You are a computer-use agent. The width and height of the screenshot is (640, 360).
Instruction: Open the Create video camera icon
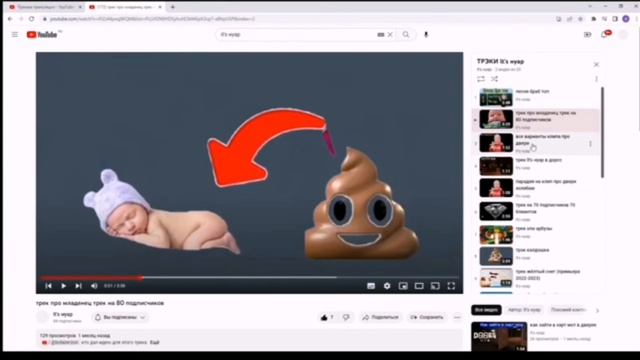(x=588, y=35)
